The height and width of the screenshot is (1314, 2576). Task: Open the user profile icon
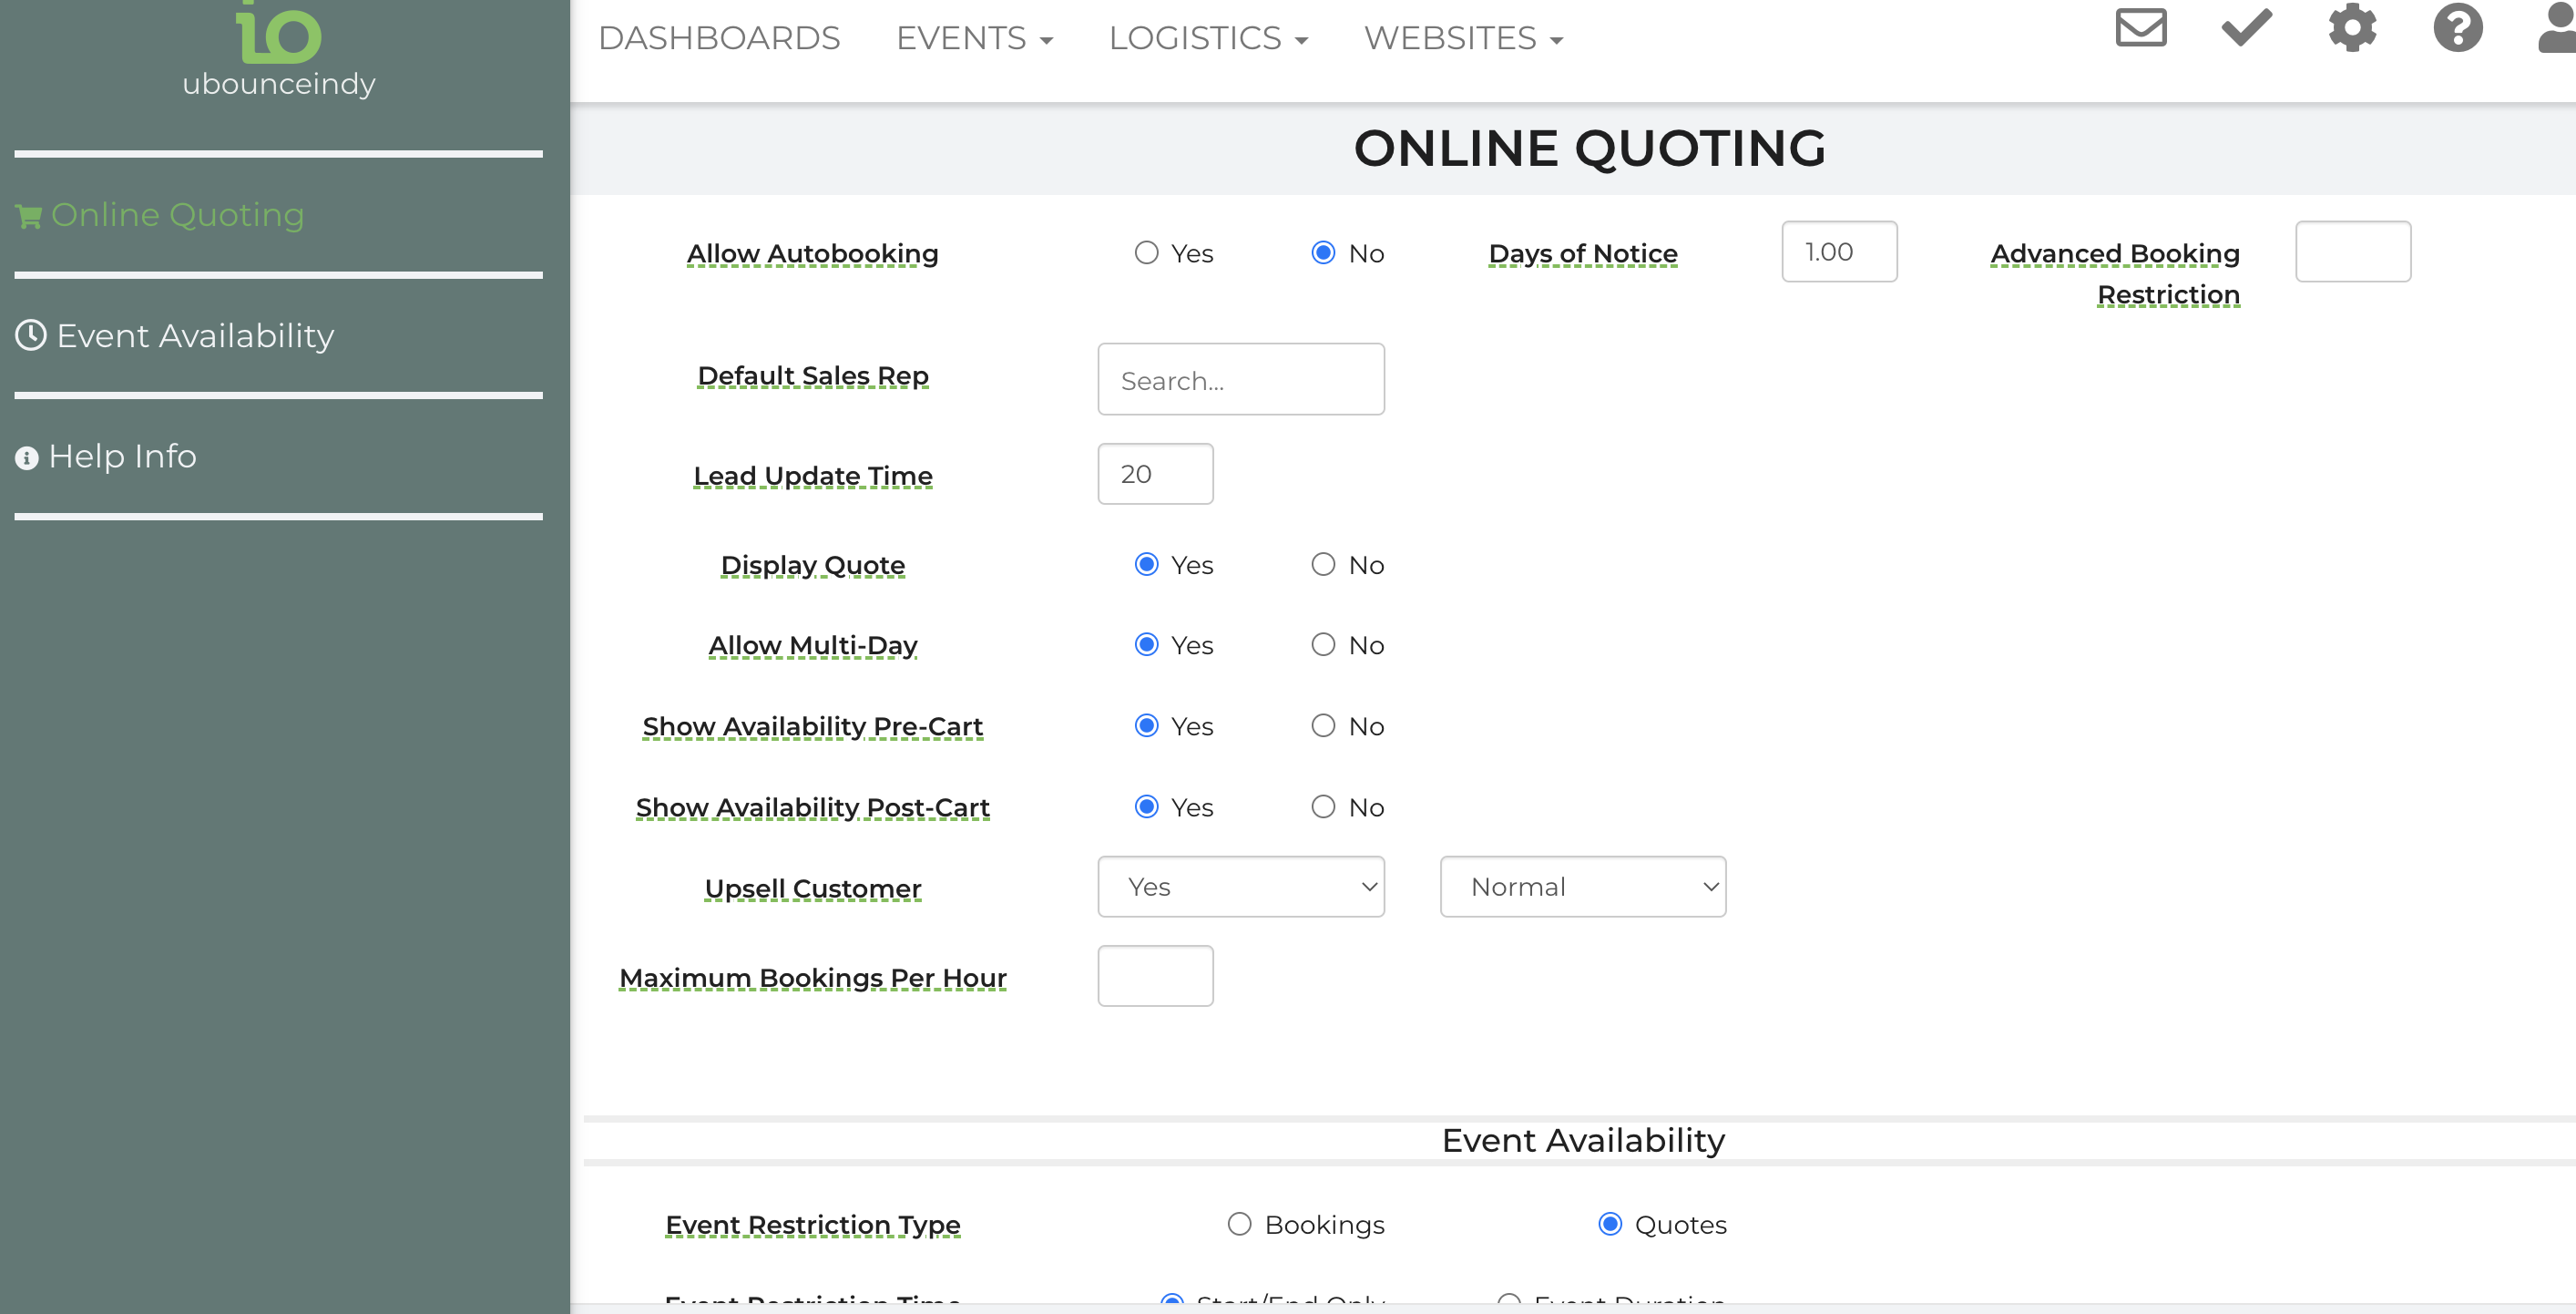pos(2558,27)
